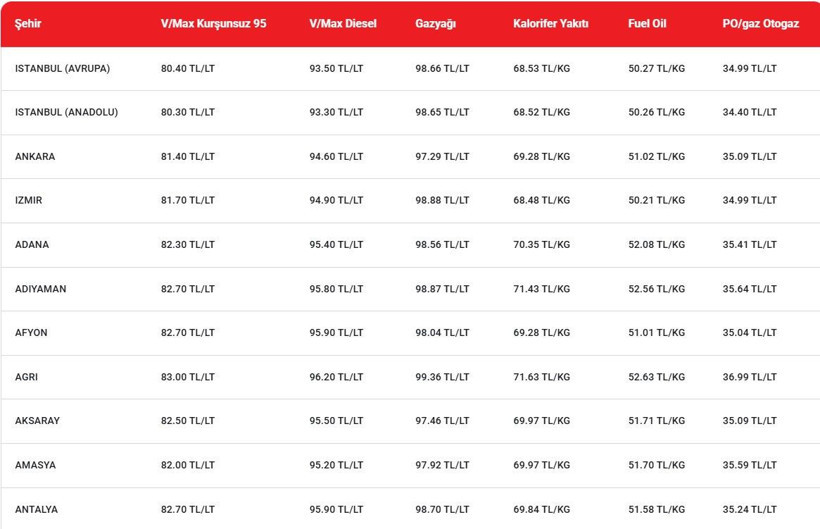Click 98.70 TL/LT Antalya Gazyağı value
Viewport: 820px width, 529px height.
[x=442, y=509]
